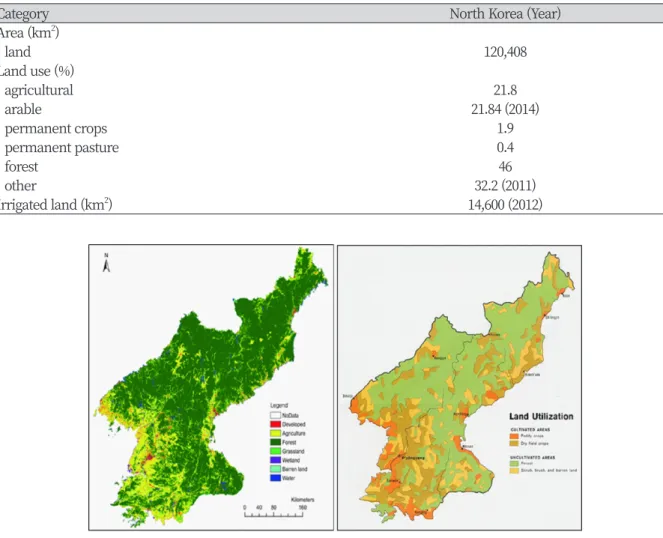Click the 'Agriculture' legend label
Screen dimensions: 663x538
click(294, 433)
